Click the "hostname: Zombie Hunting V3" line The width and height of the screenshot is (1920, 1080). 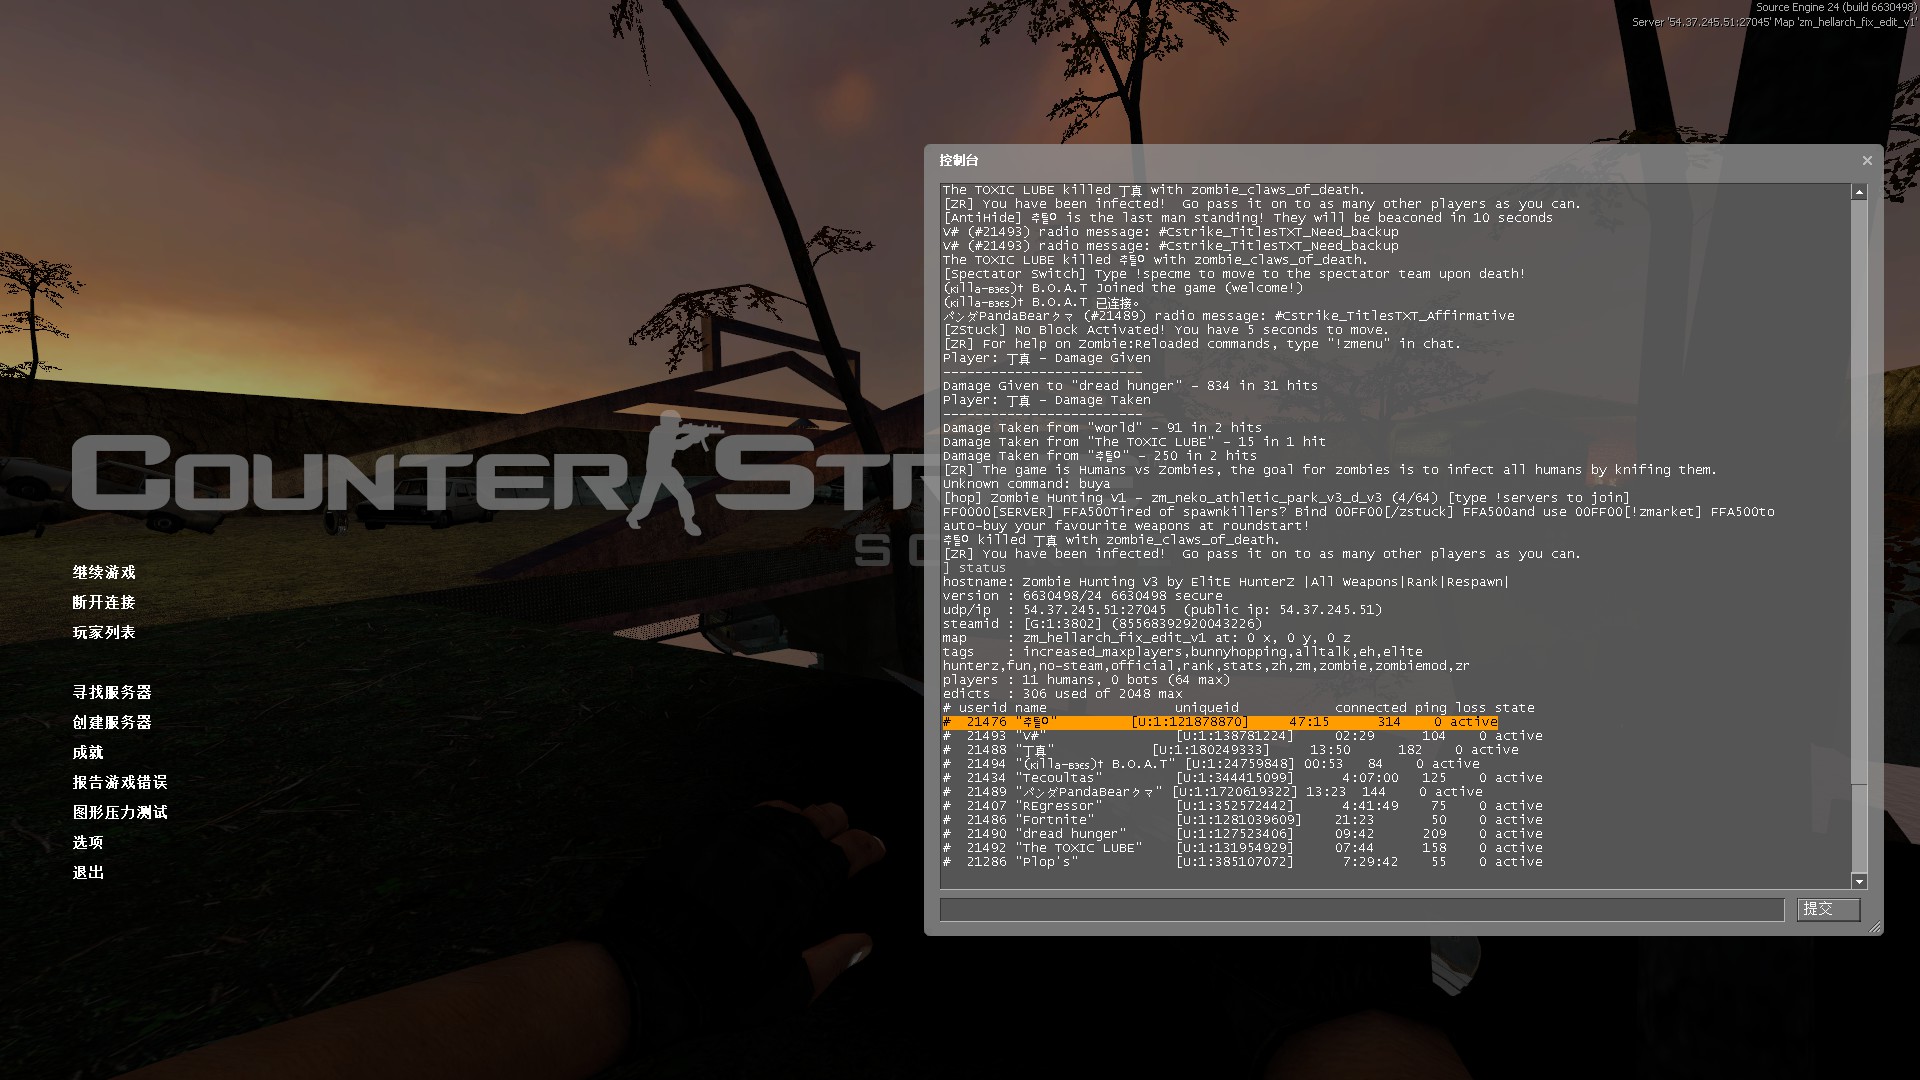coord(1225,582)
